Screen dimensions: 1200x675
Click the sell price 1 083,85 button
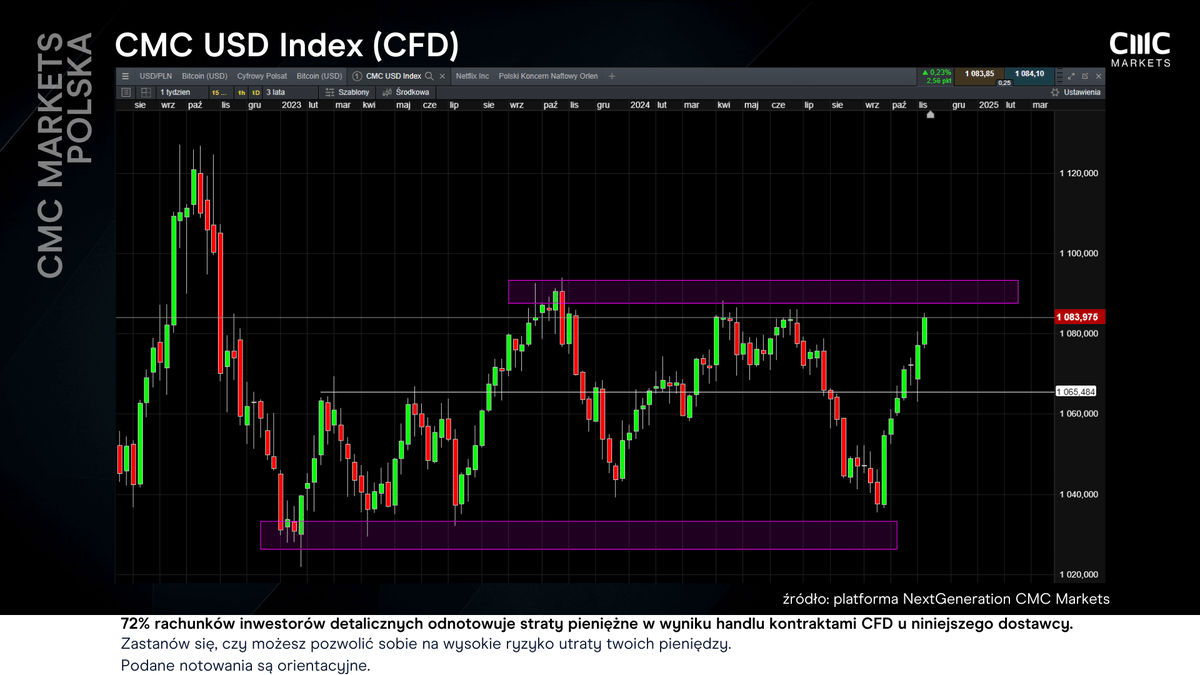980,75
